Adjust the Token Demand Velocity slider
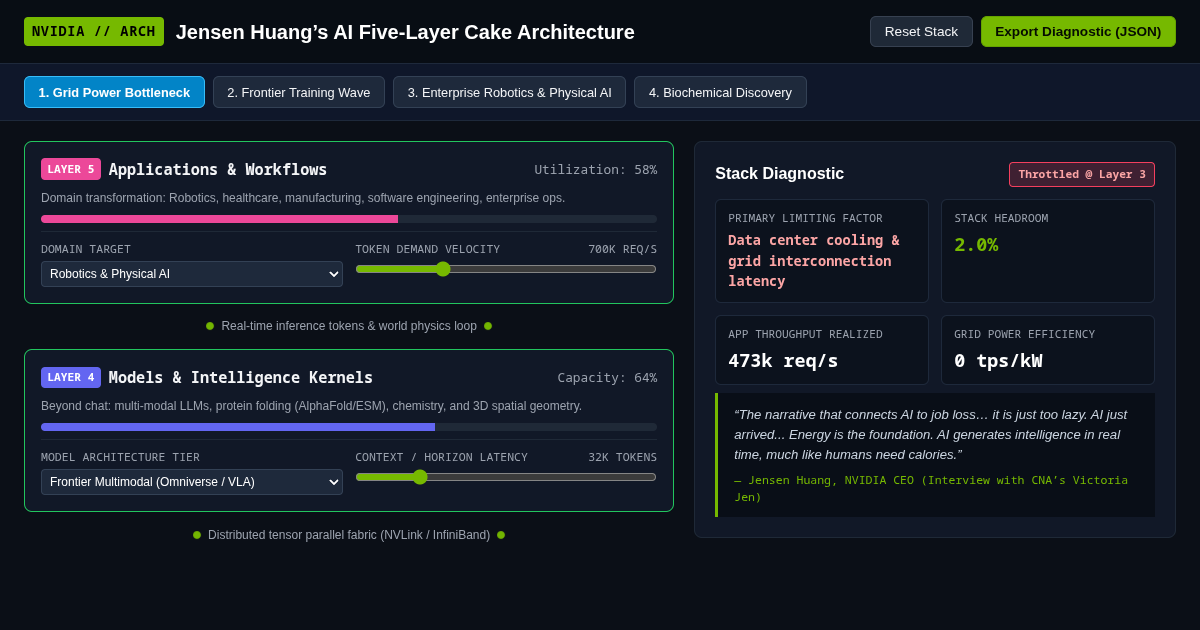 point(506,269)
